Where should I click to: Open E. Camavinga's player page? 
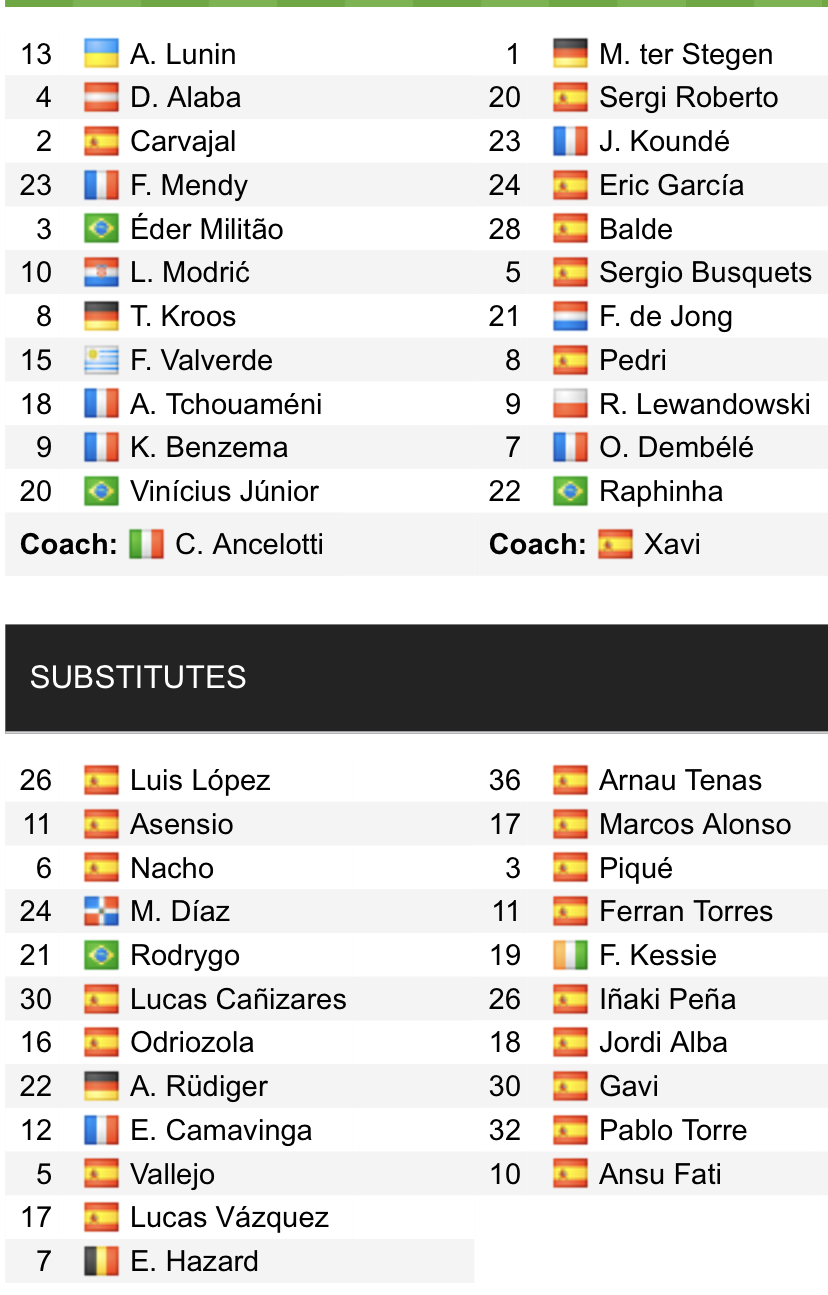(x=221, y=1131)
